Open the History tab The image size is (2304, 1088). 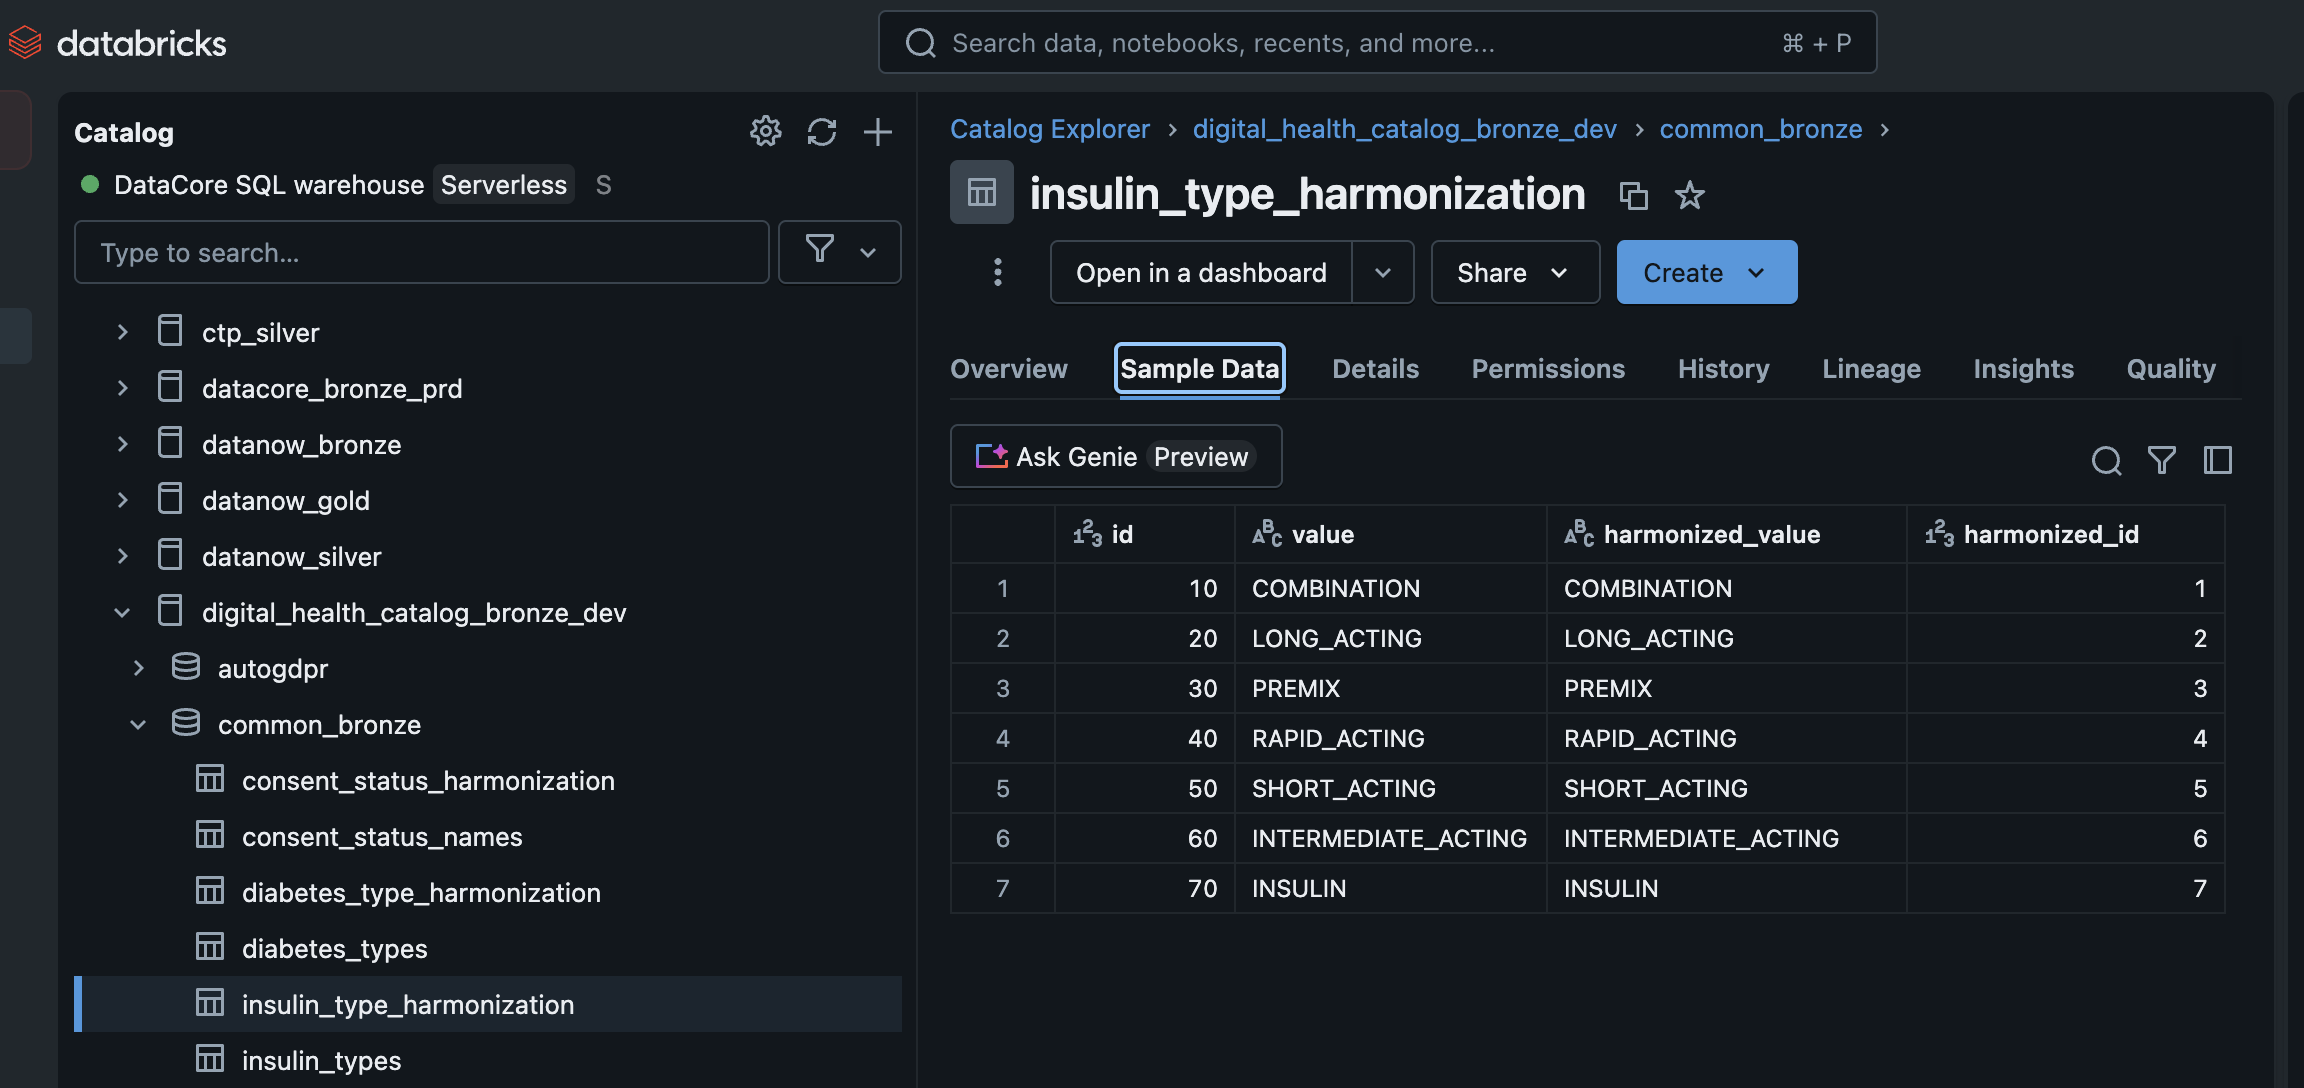1723,369
